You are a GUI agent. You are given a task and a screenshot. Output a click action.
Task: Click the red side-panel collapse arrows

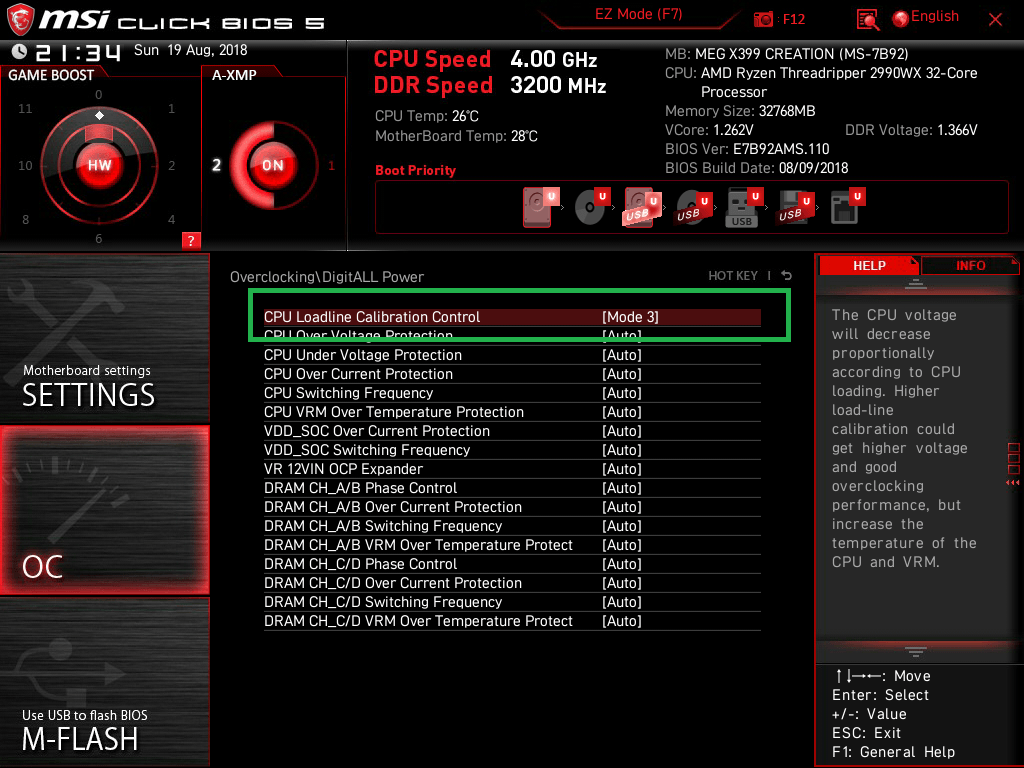[x=1012, y=483]
